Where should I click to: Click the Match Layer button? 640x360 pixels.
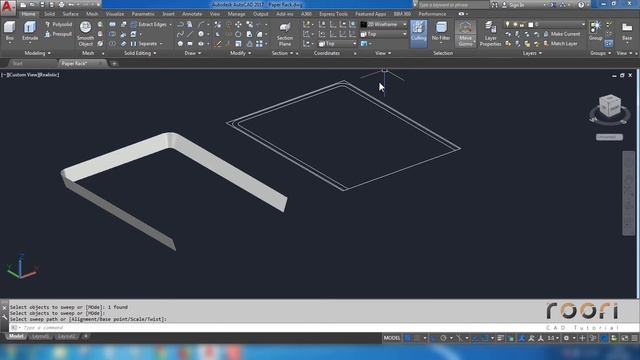click(560, 44)
